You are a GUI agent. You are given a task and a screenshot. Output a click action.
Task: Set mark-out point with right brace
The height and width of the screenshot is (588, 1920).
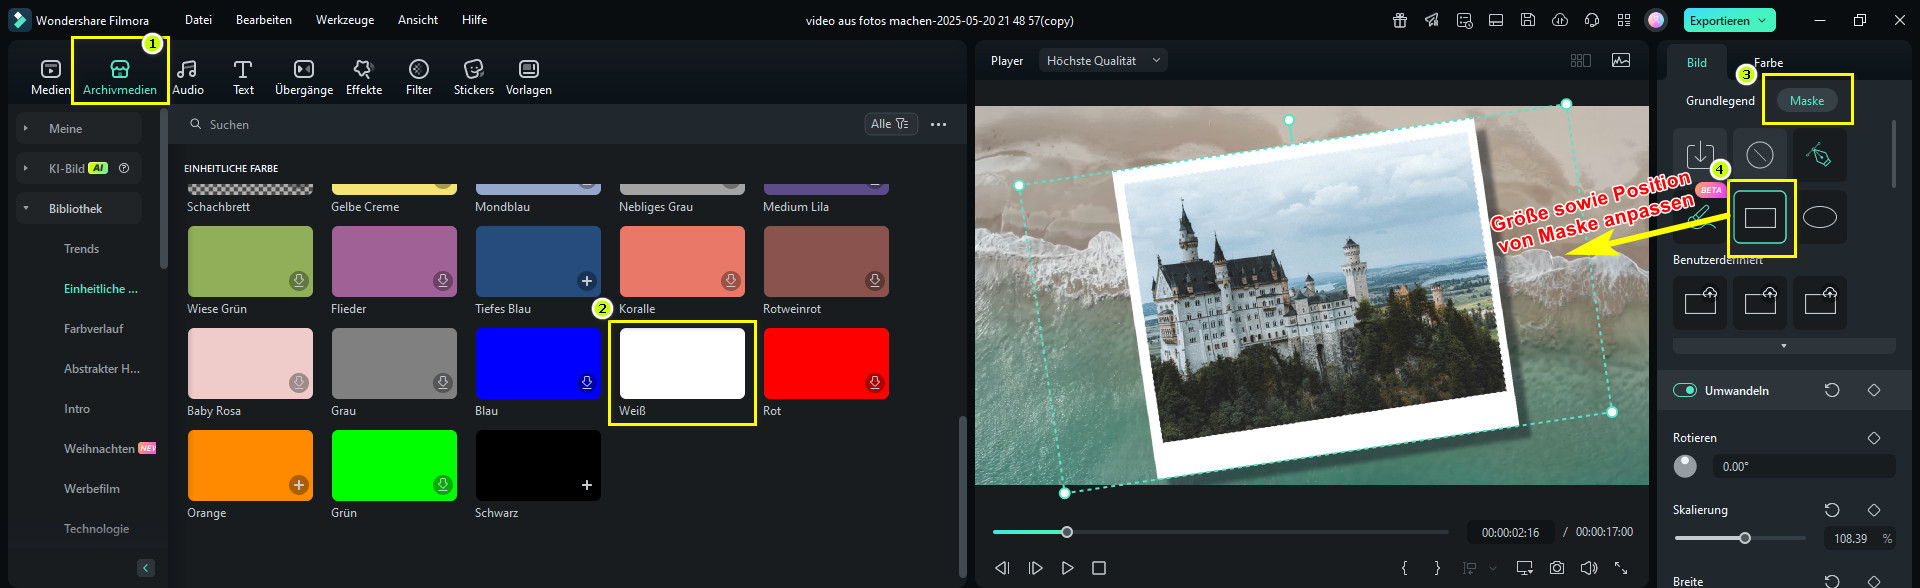1437,568
